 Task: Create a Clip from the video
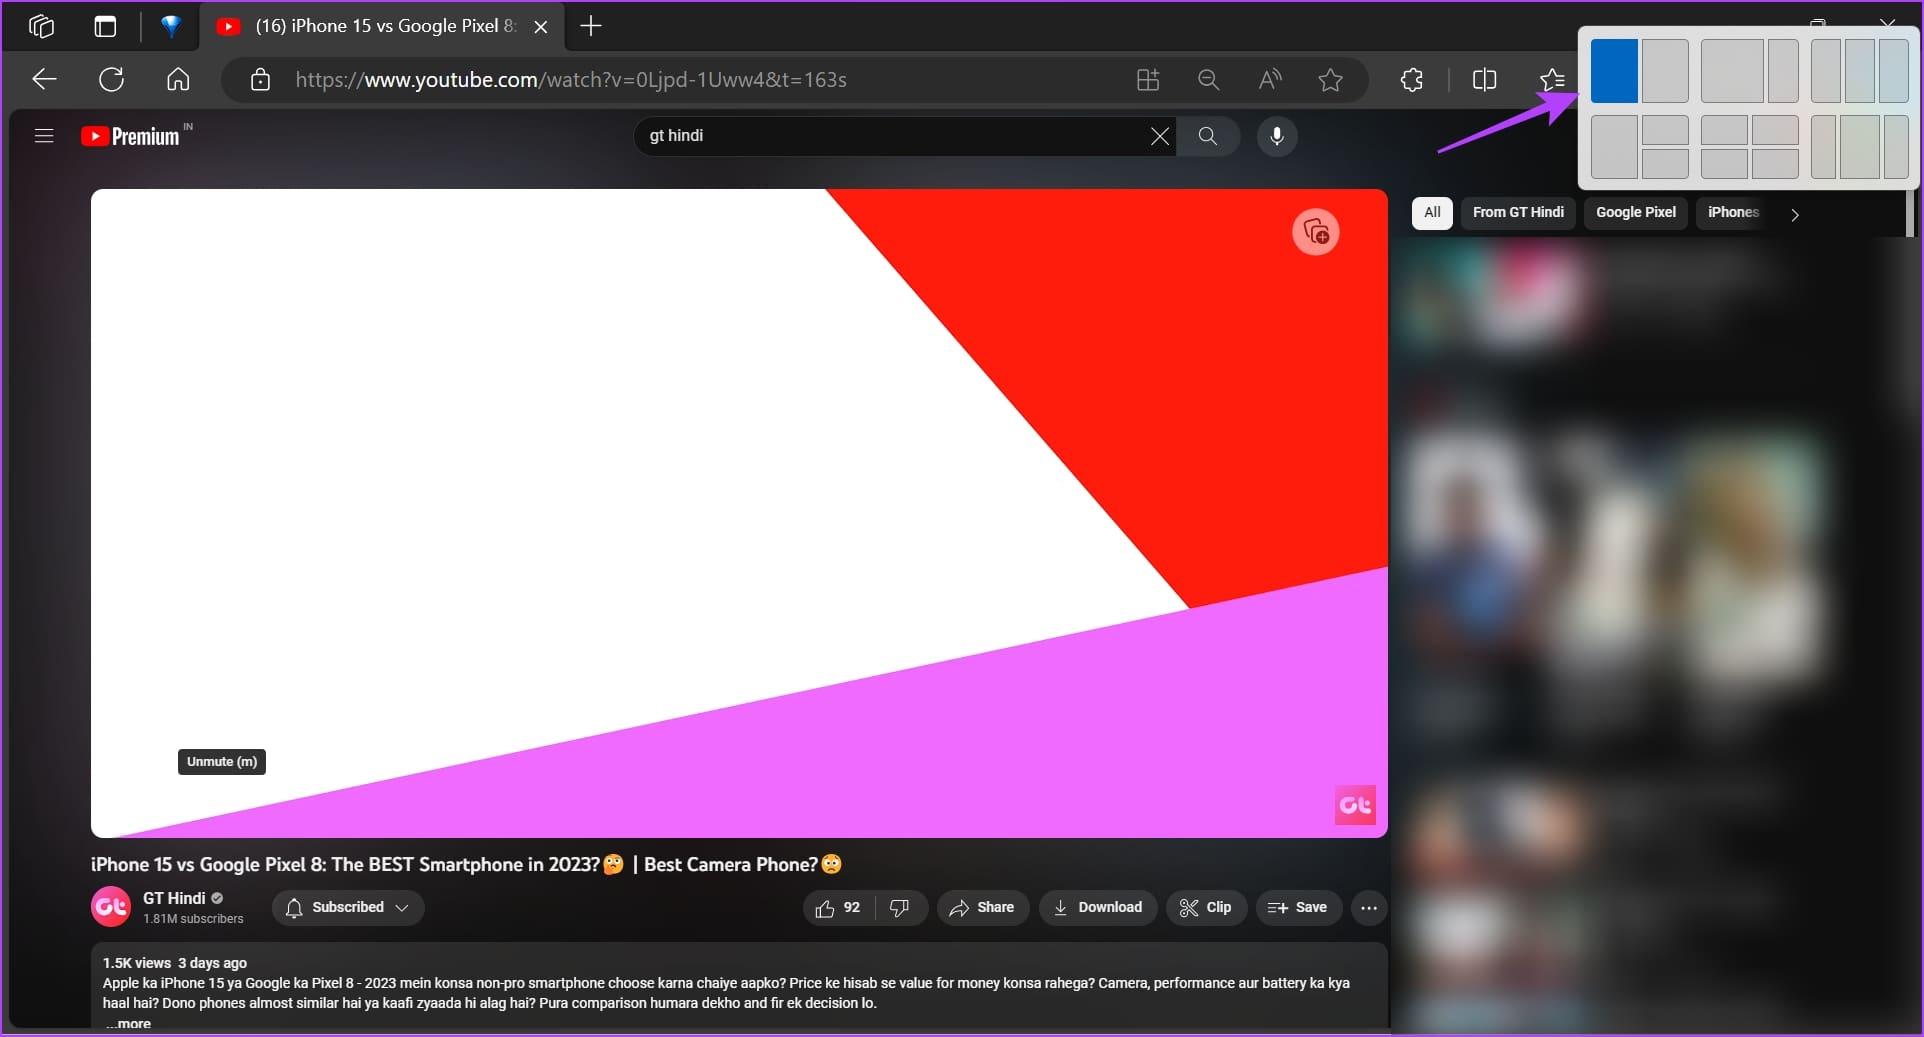point(1206,908)
